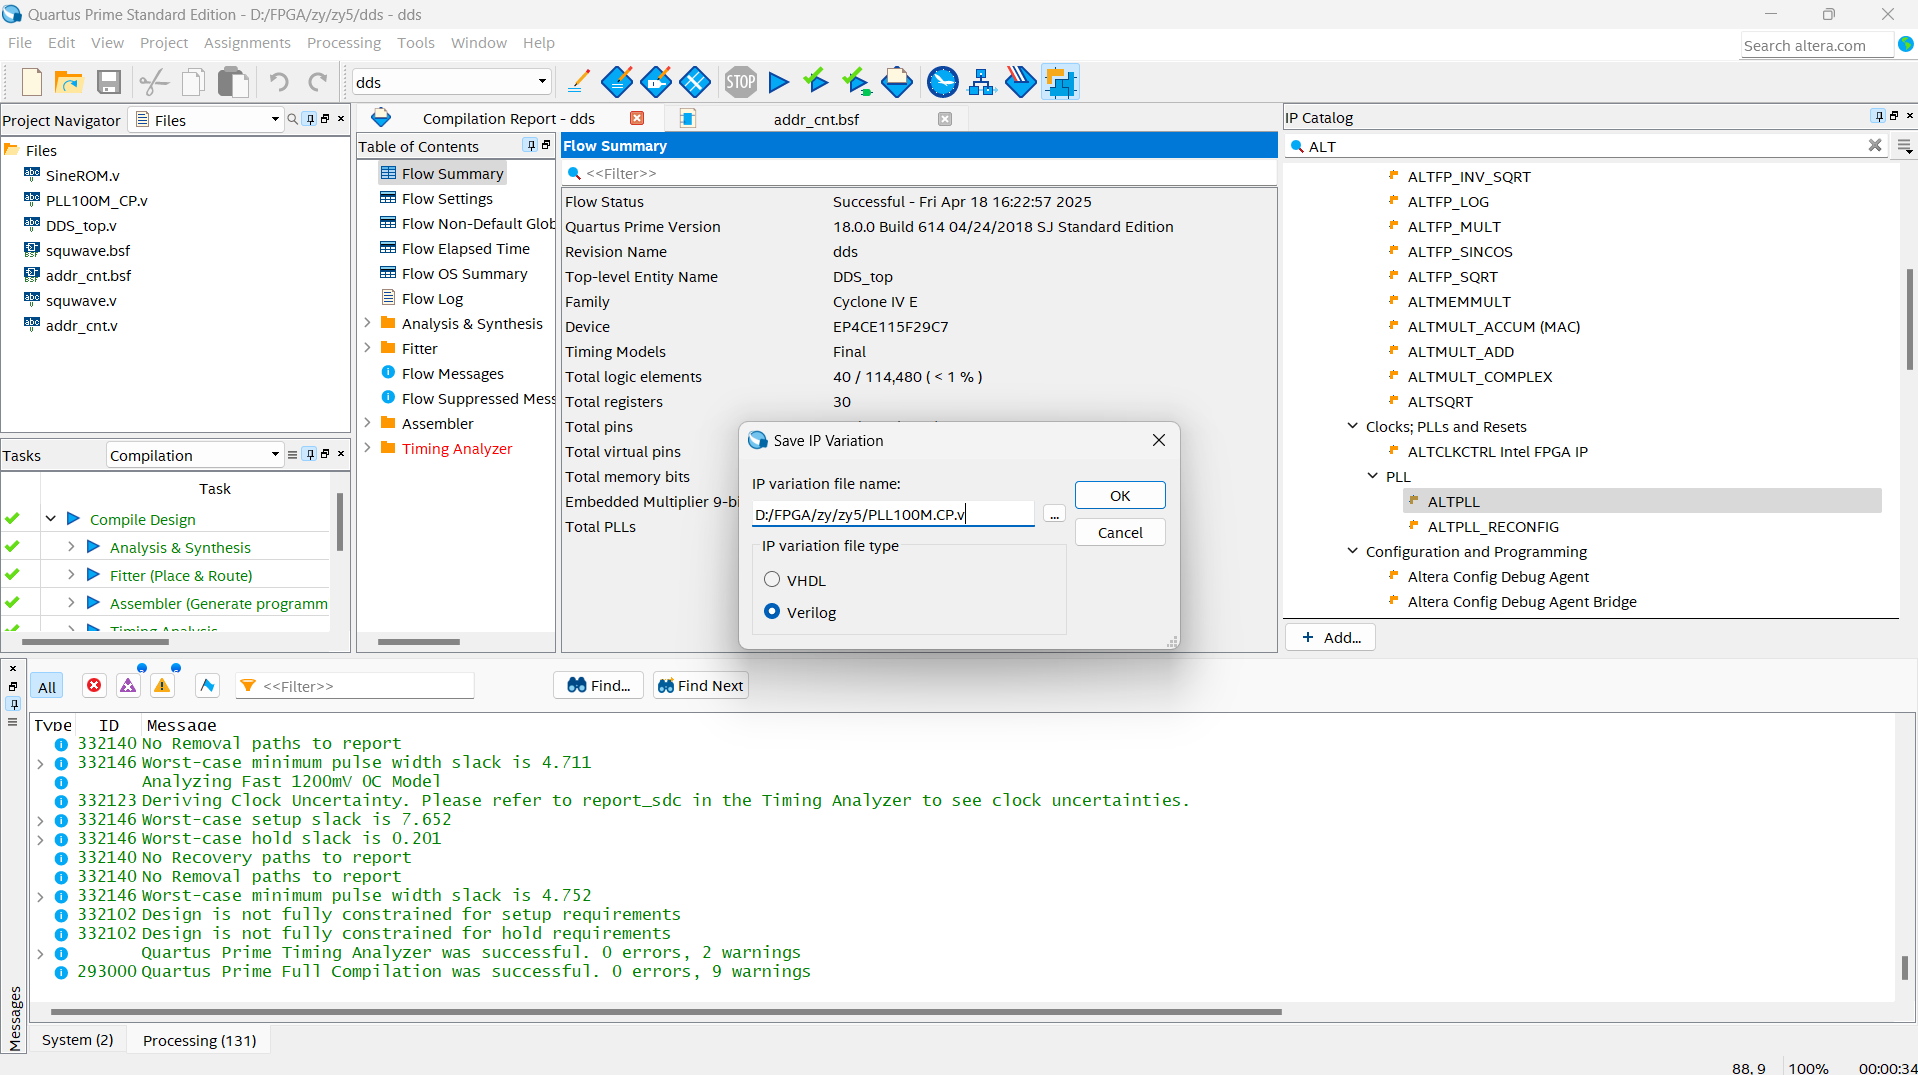Toggle the All messages filter button
This screenshot has height=1075, width=1918.
[47, 687]
